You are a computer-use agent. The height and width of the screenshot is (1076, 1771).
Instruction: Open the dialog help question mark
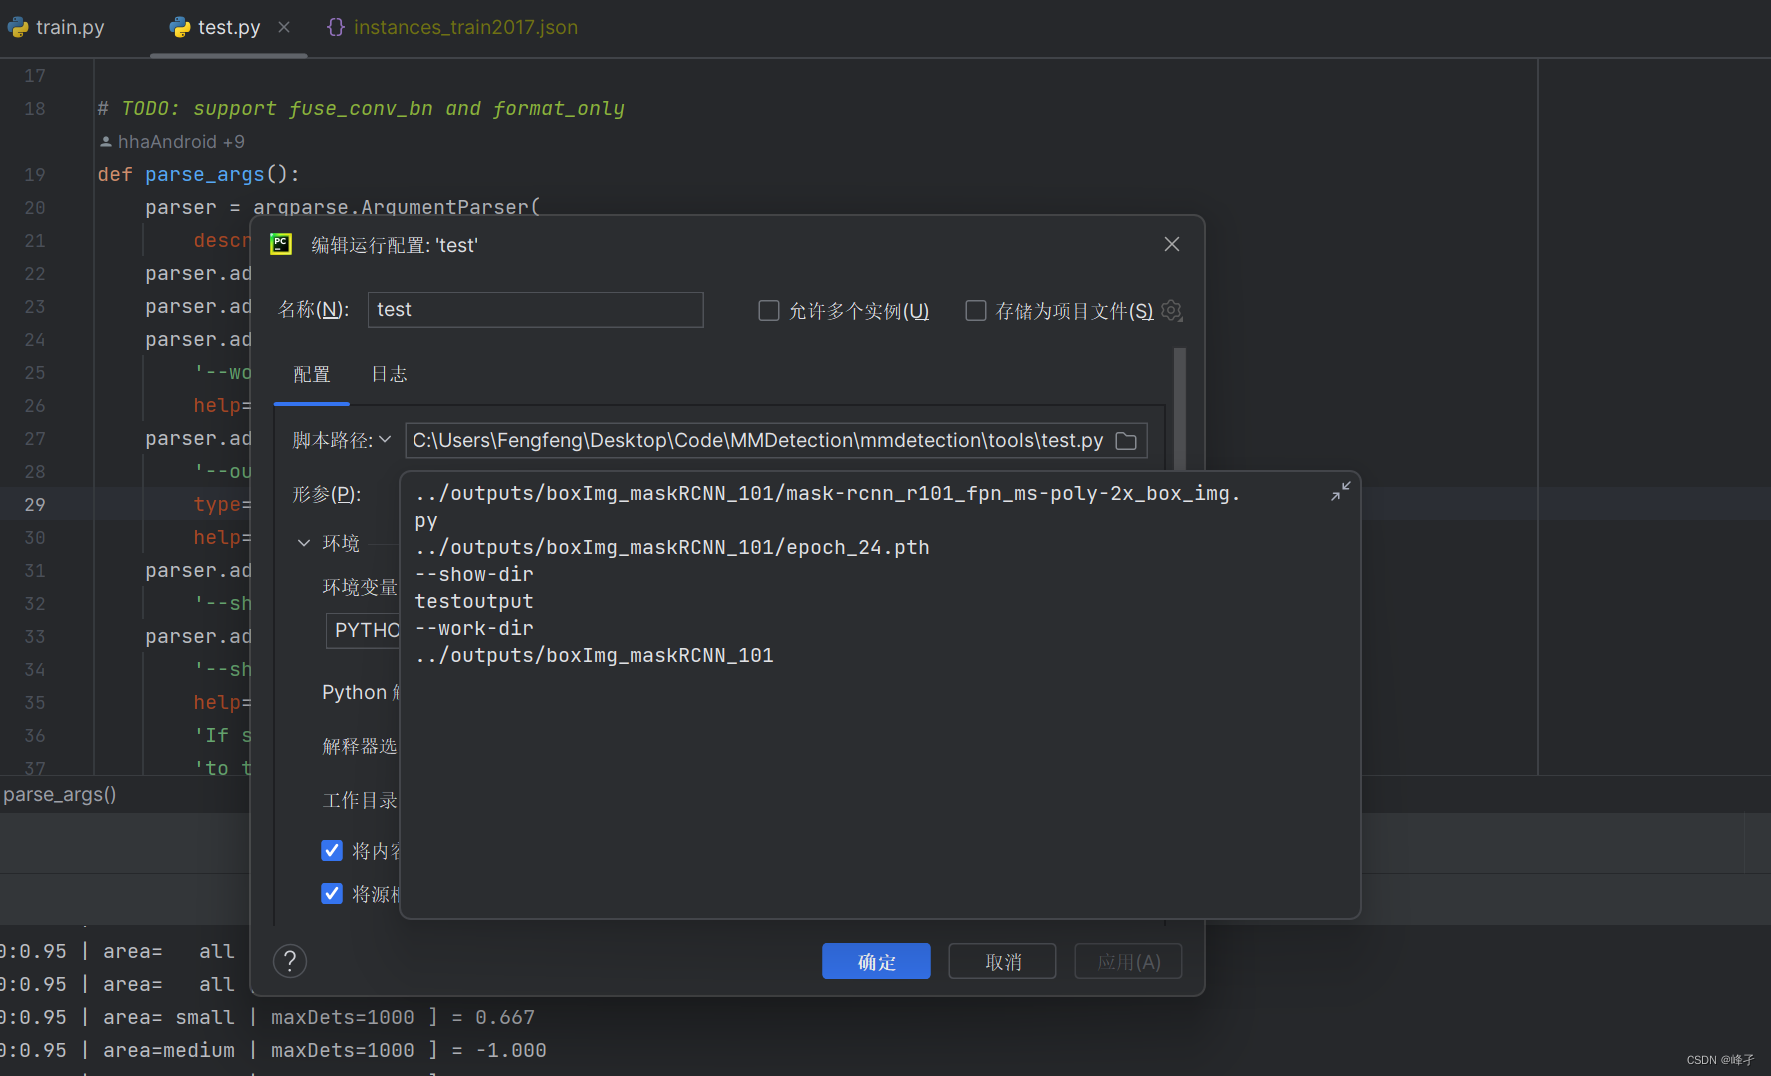290,961
